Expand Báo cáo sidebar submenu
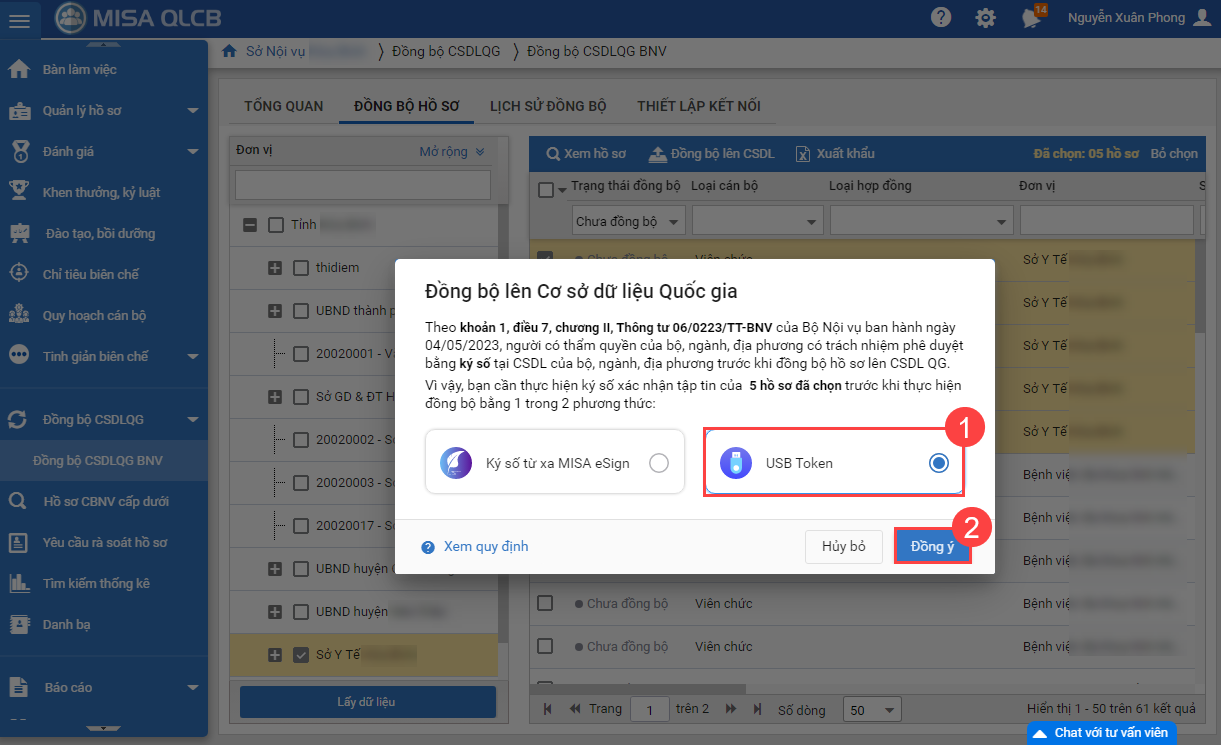This screenshot has height=745, width=1221. pos(193,688)
